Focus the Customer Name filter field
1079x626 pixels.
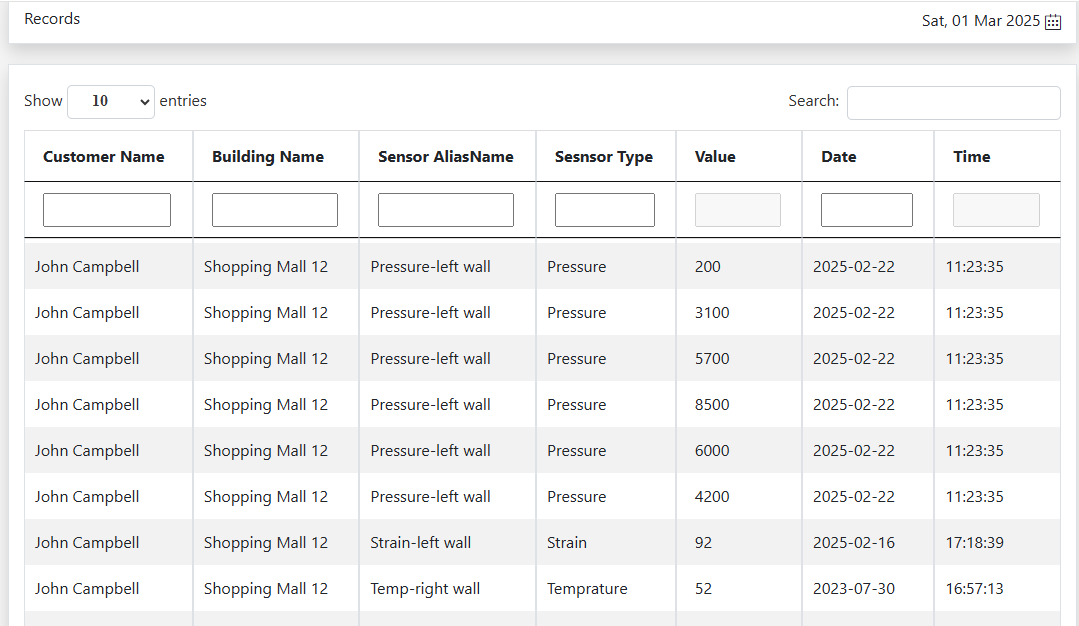pyautogui.click(x=107, y=210)
